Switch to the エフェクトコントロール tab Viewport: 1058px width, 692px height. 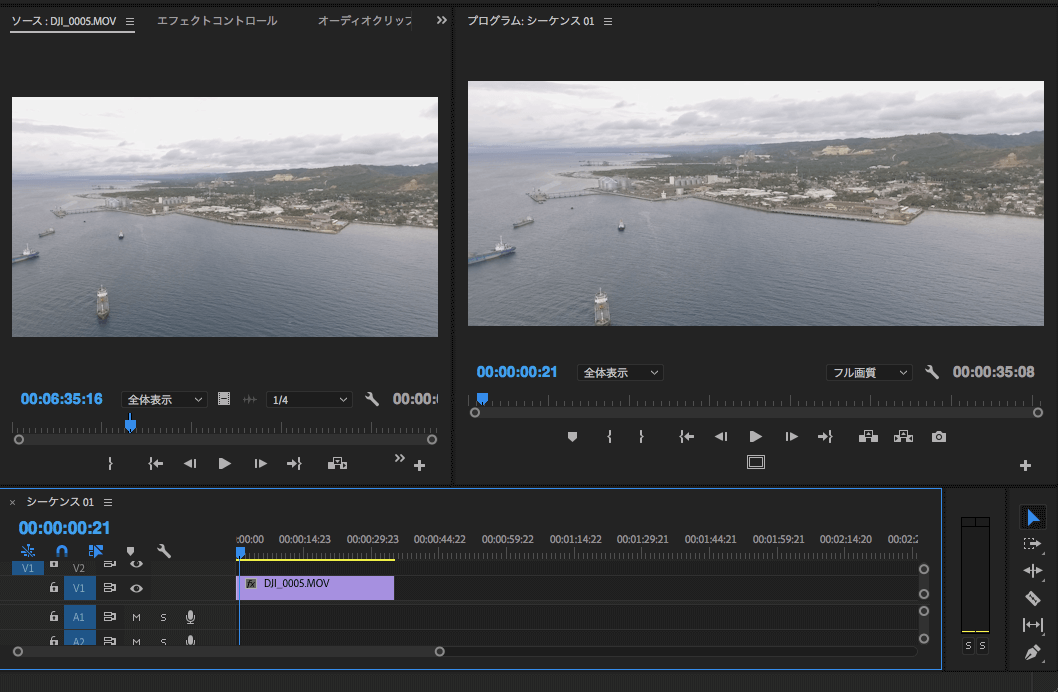[217, 21]
